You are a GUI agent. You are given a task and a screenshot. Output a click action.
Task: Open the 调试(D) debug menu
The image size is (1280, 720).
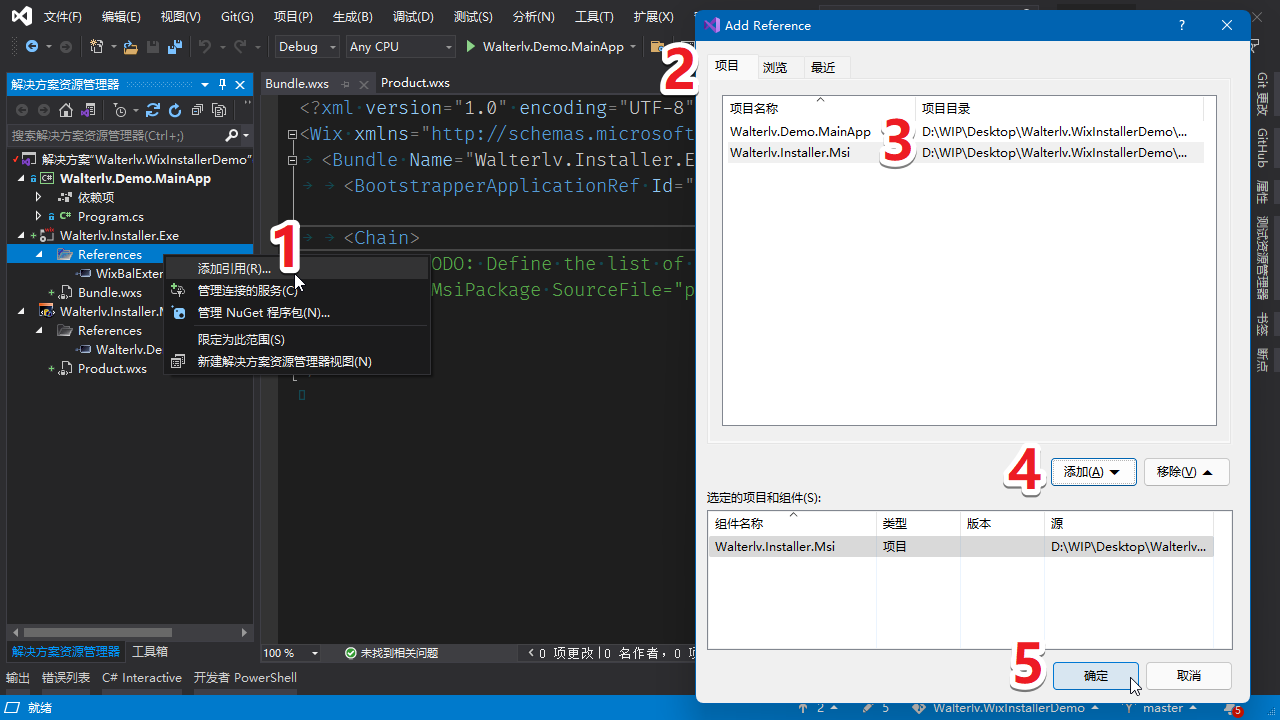click(413, 17)
